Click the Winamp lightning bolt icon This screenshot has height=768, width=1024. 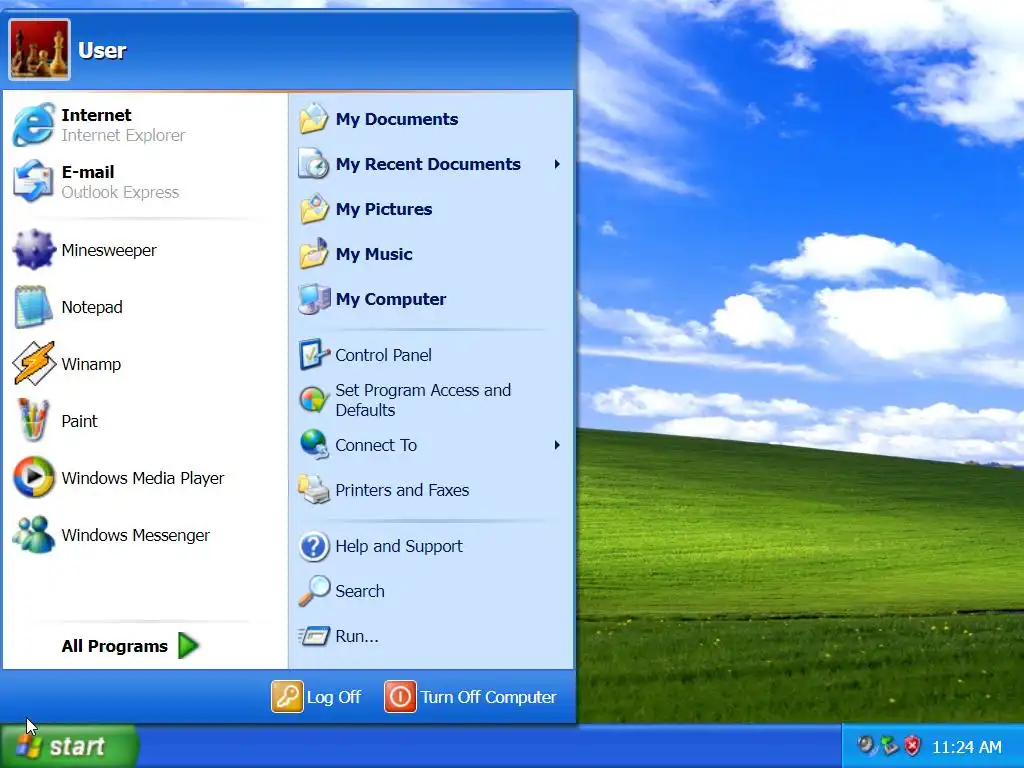33,363
